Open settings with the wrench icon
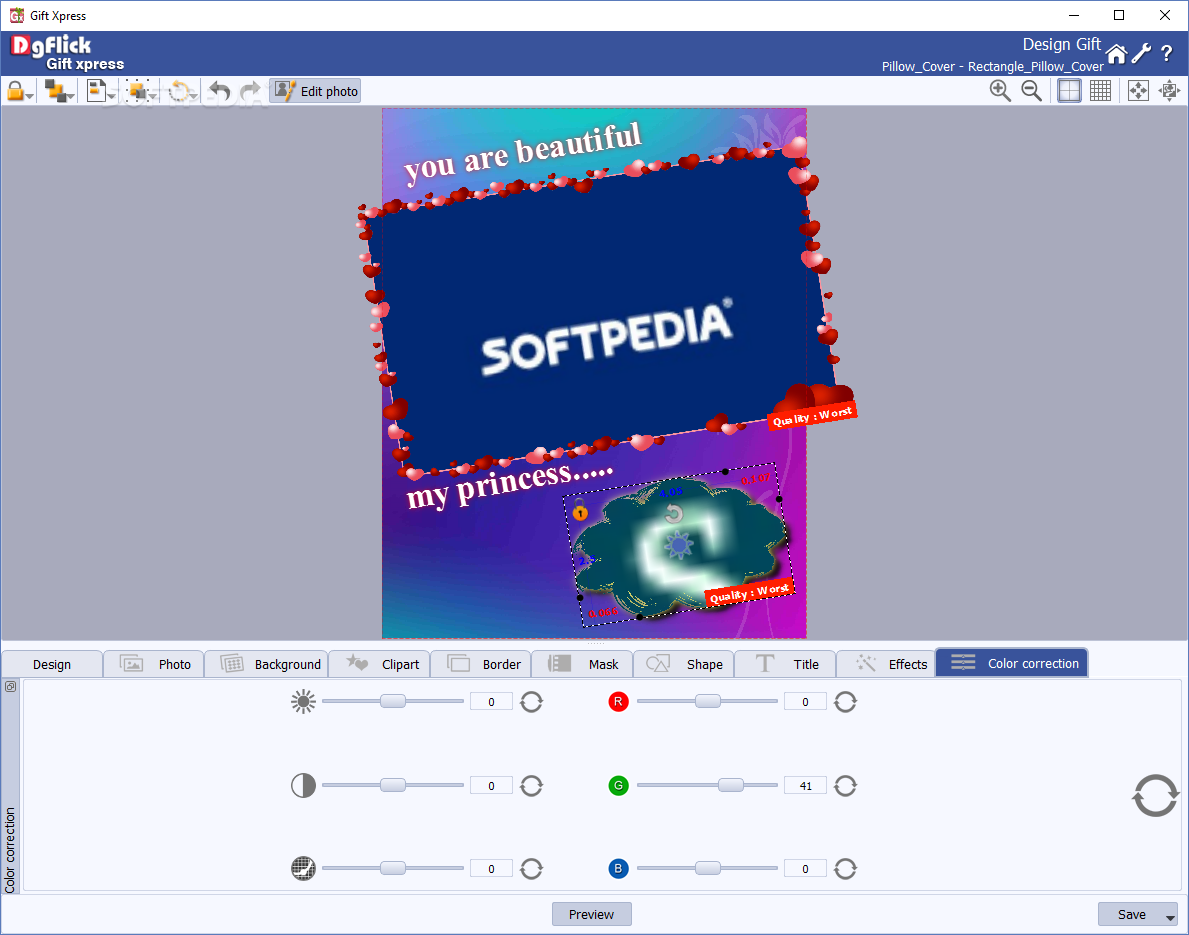 pos(1141,53)
